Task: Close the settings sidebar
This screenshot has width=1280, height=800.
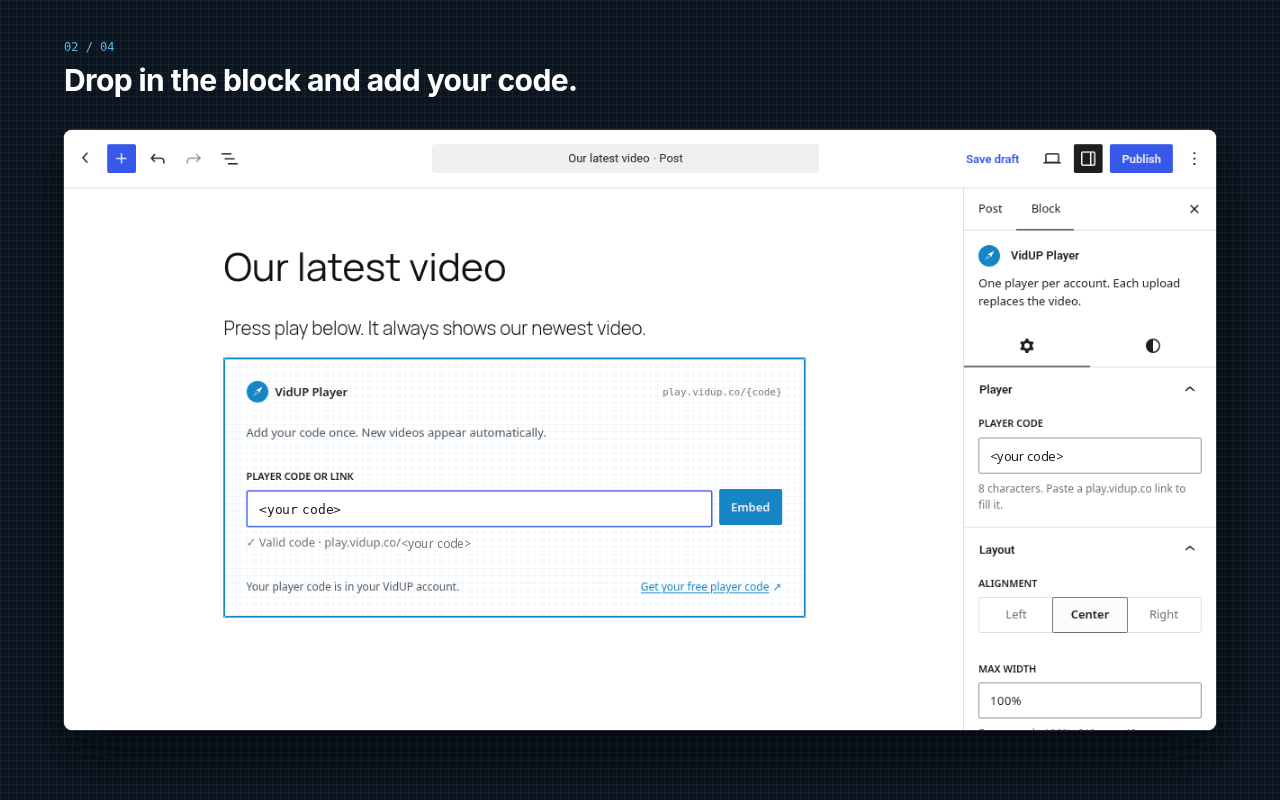Action: 1194,209
